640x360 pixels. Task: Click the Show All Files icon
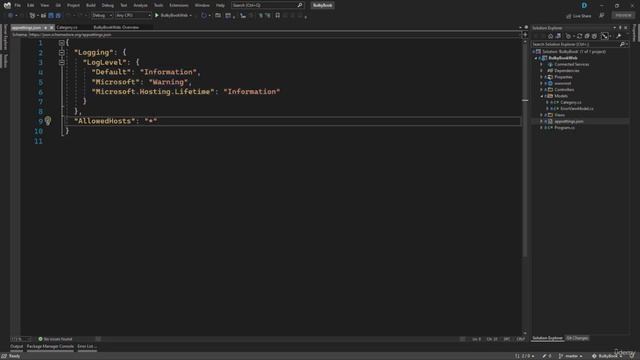pos(594,36)
